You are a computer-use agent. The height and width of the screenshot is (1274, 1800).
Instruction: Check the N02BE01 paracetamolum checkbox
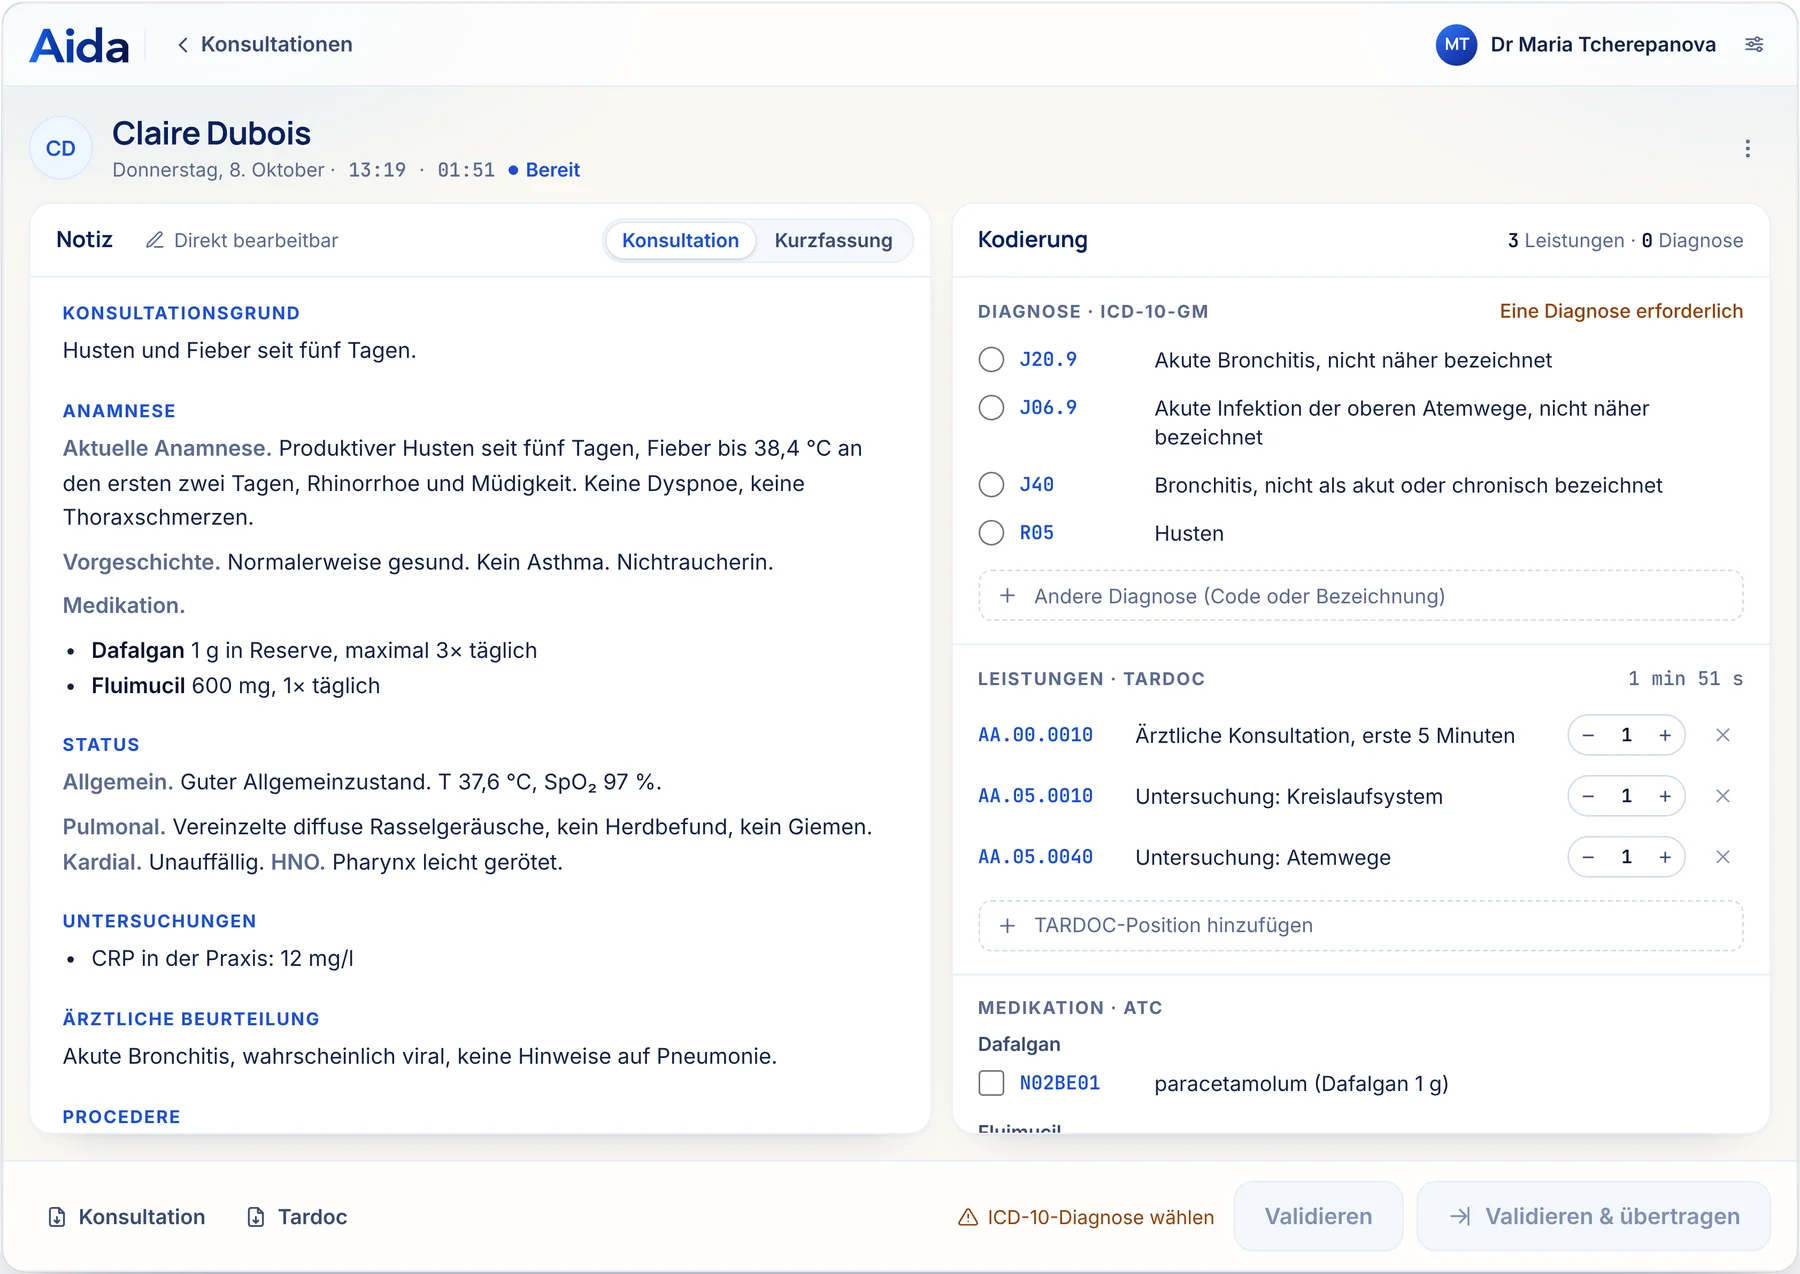tap(991, 1083)
